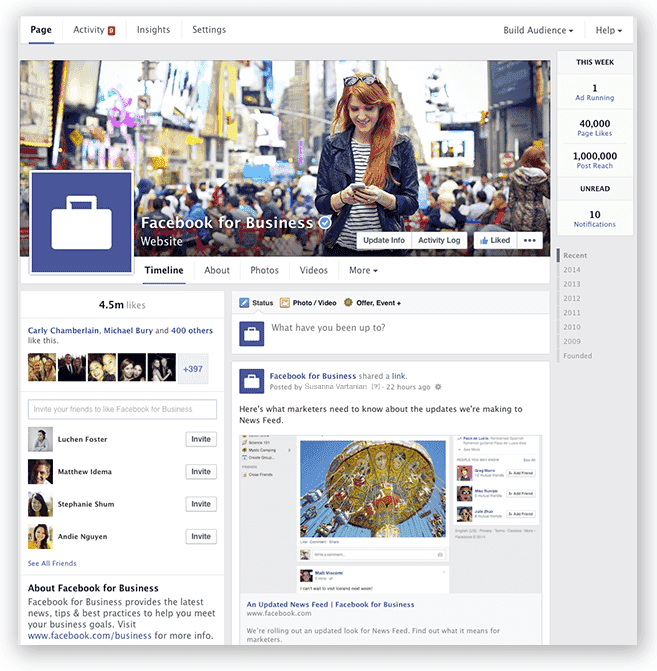Open the www.facebook.com/business link
Image resolution: width=657 pixels, height=671 pixels.
click(x=89, y=635)
